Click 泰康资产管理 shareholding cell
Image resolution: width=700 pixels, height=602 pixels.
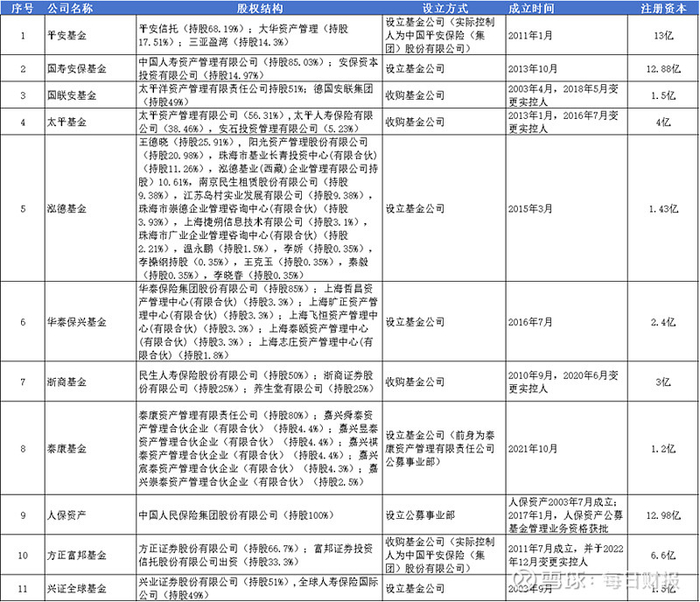coord(259,448)
